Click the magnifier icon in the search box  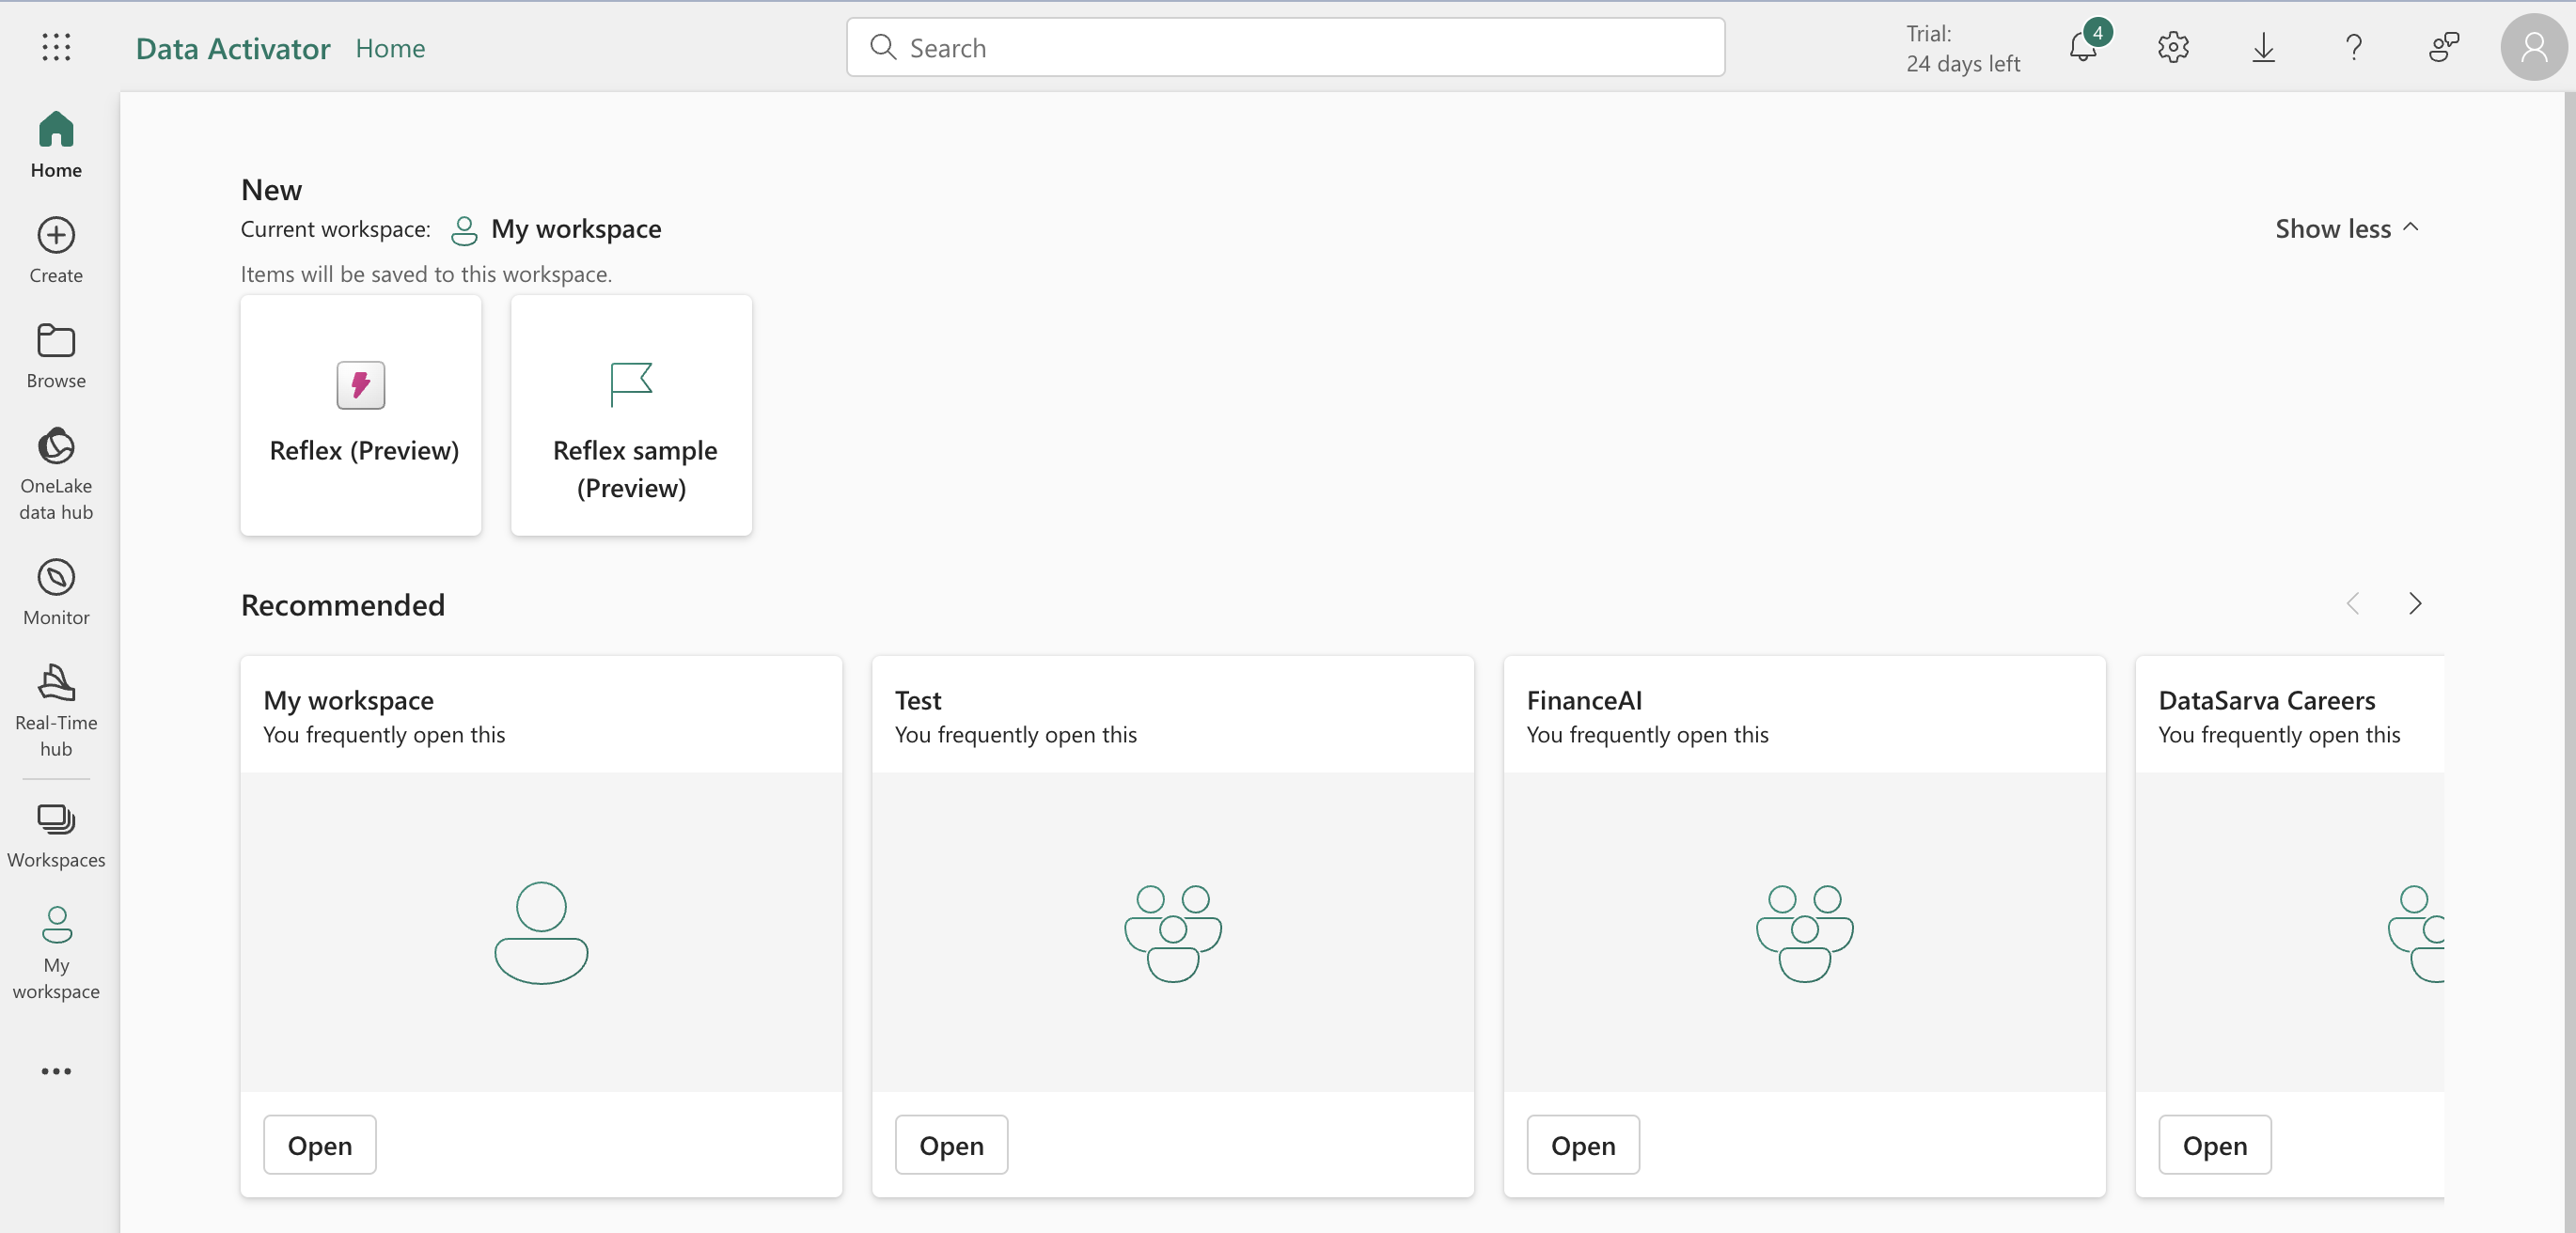click(882, 47)
